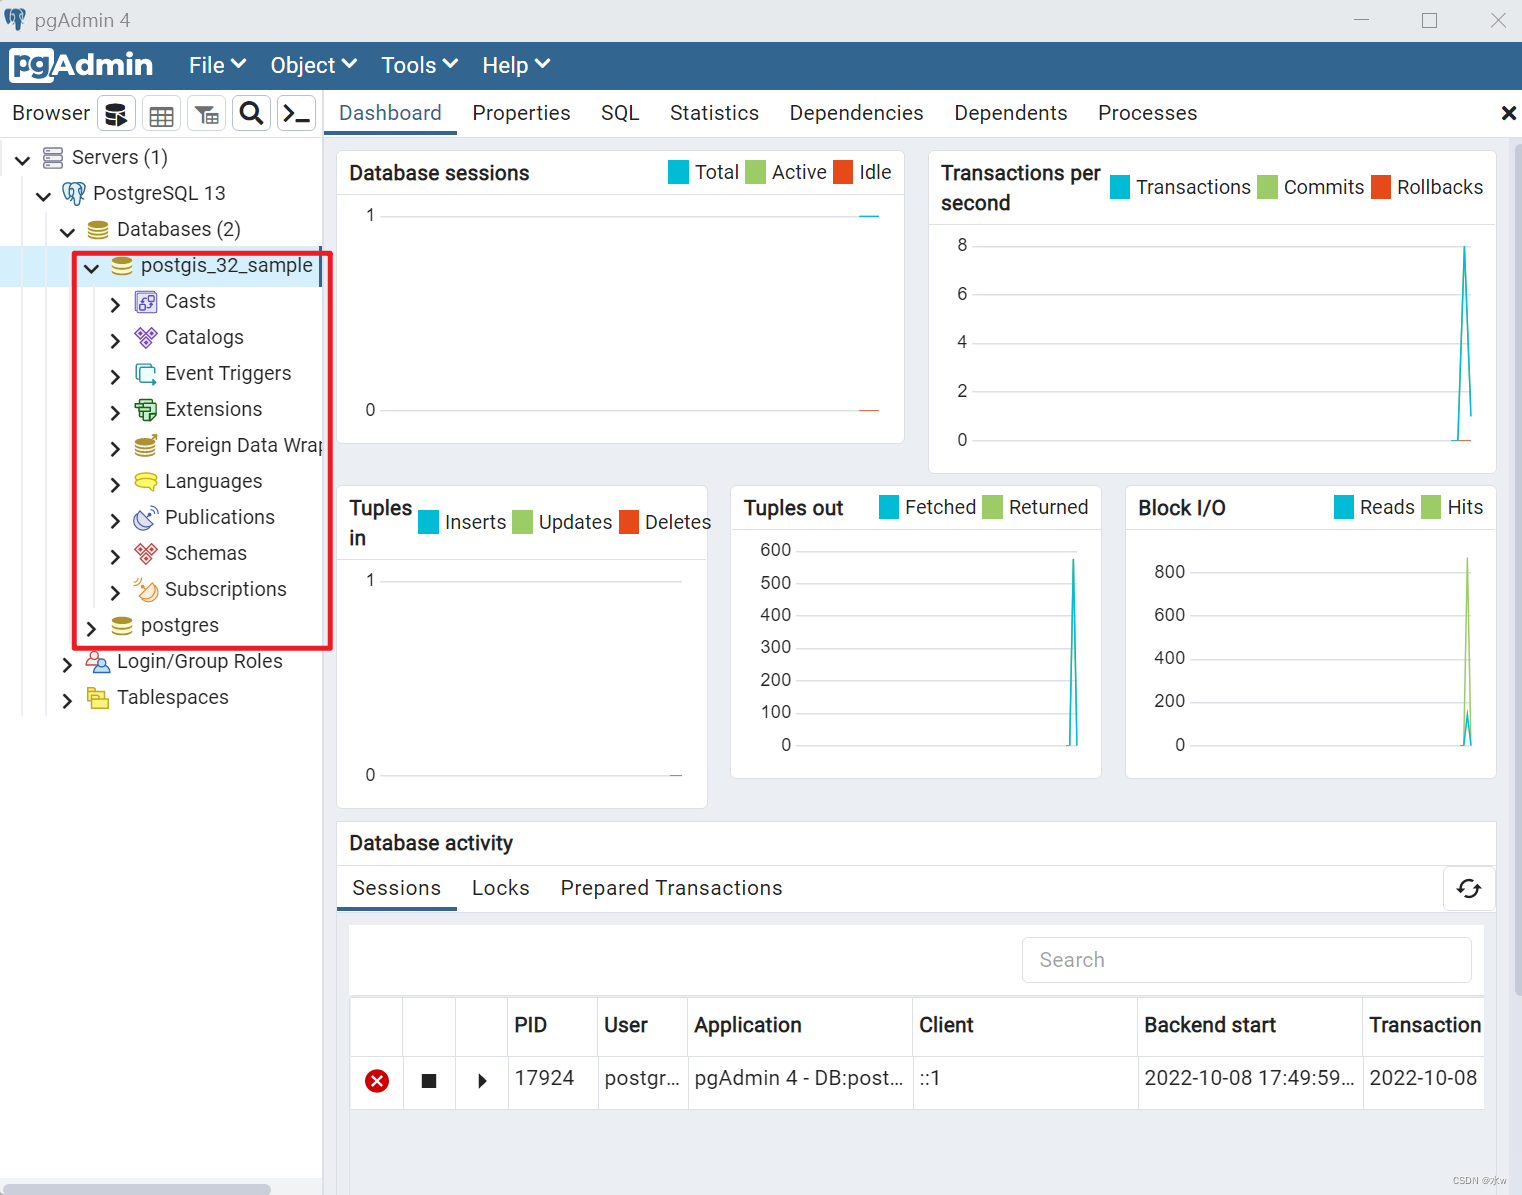Click the Publications node icon
Screen dimensions: 1522x1195
click(x=146, y=518)
